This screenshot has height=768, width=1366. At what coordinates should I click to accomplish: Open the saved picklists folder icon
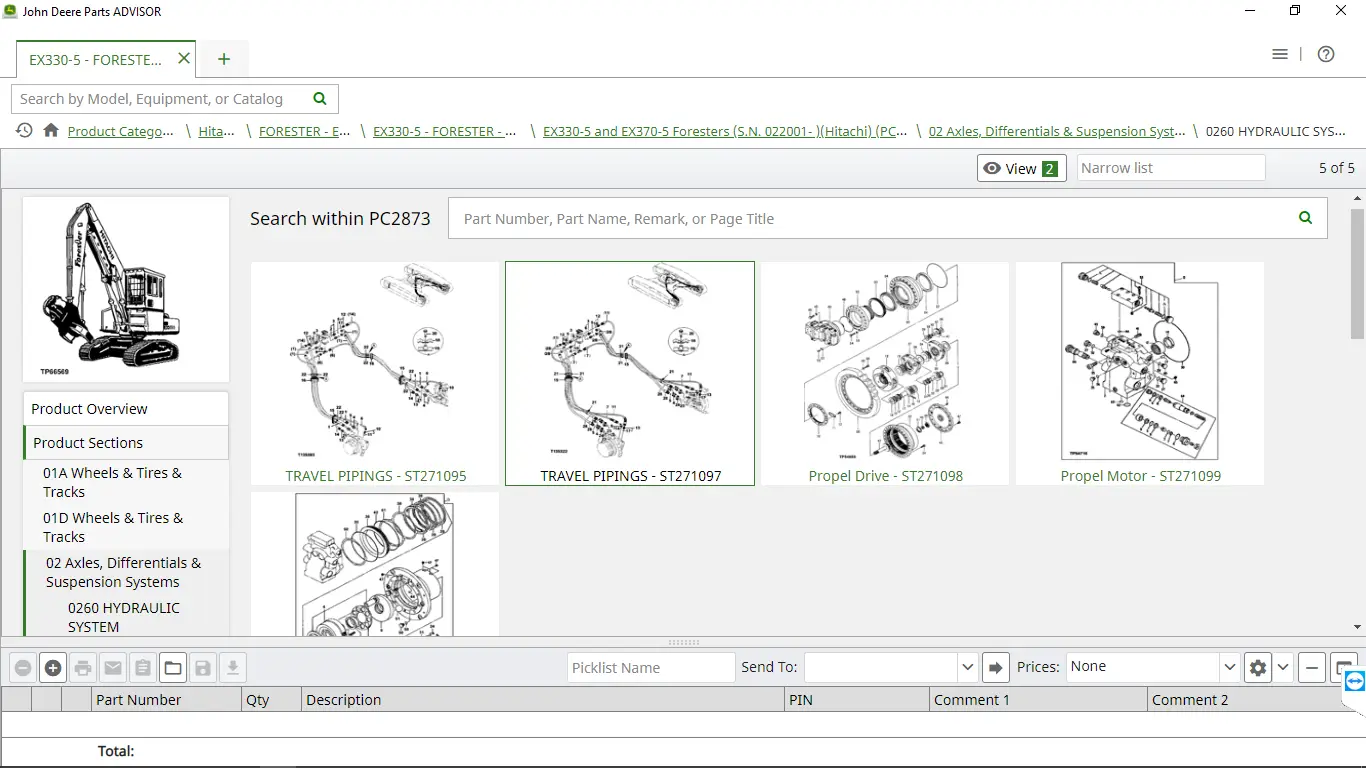tap(173, 667)
